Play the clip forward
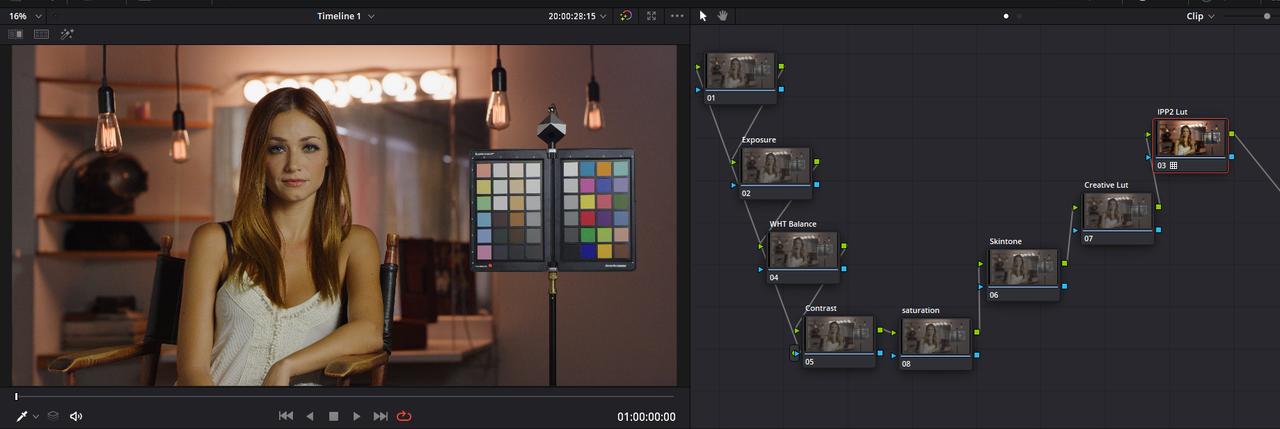Viewport: 1280px width, 429px height. 357,416
